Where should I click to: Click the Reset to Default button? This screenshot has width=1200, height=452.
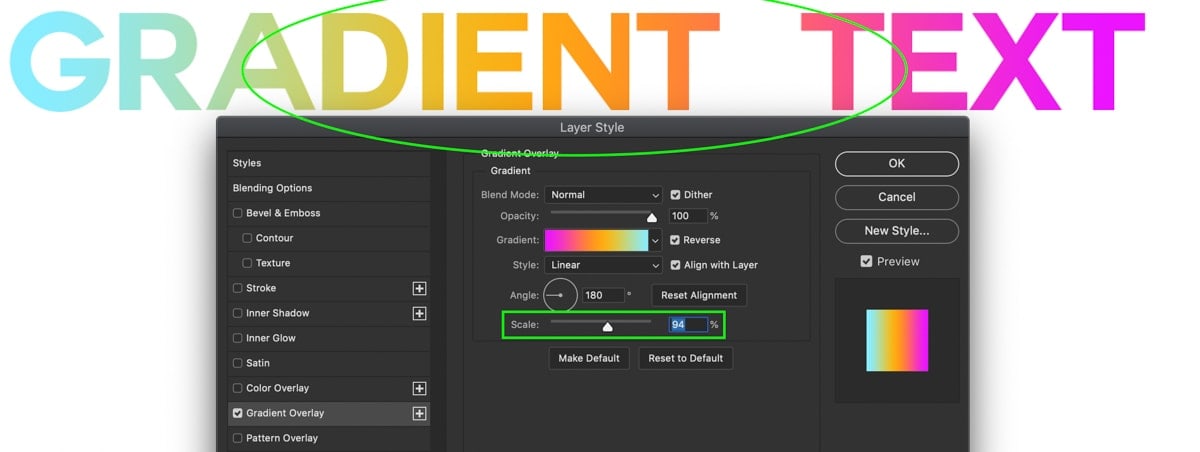686,358
